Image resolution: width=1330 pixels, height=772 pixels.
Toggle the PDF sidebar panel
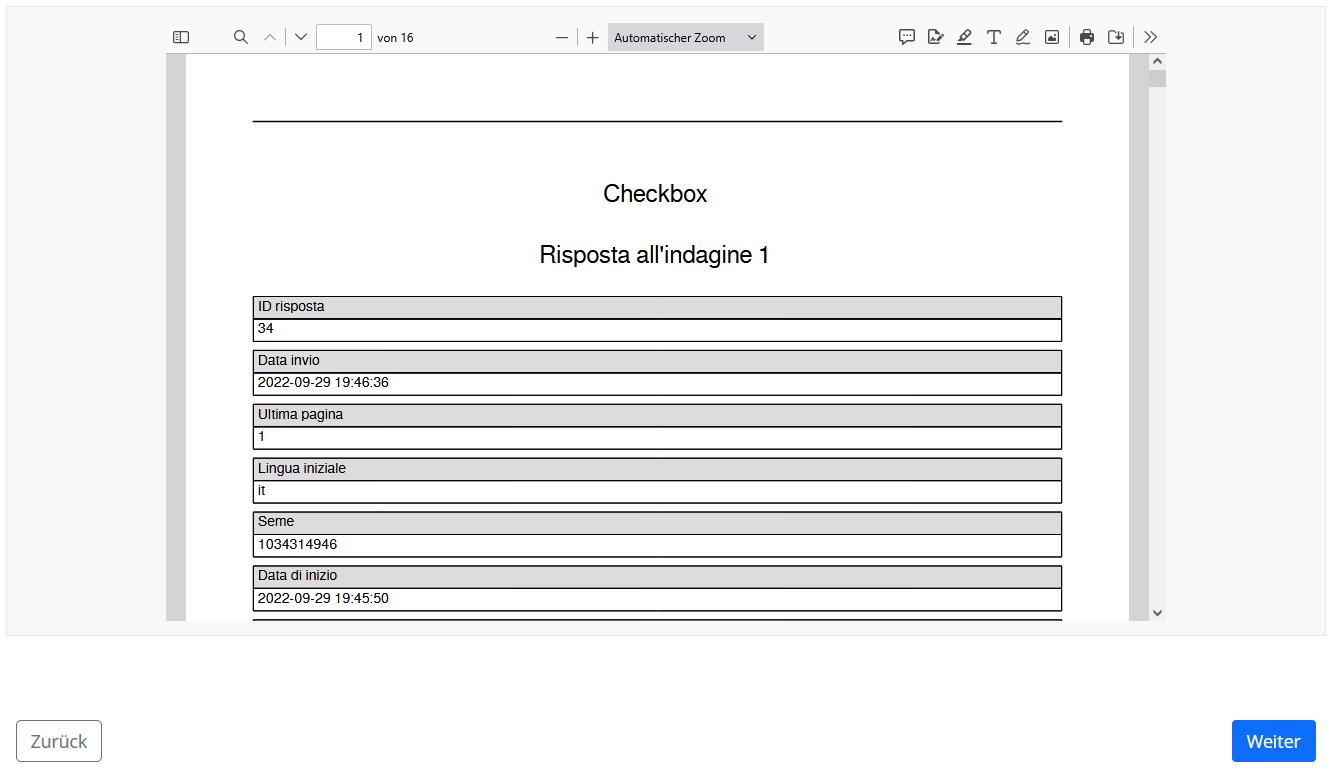click(181, 37)
